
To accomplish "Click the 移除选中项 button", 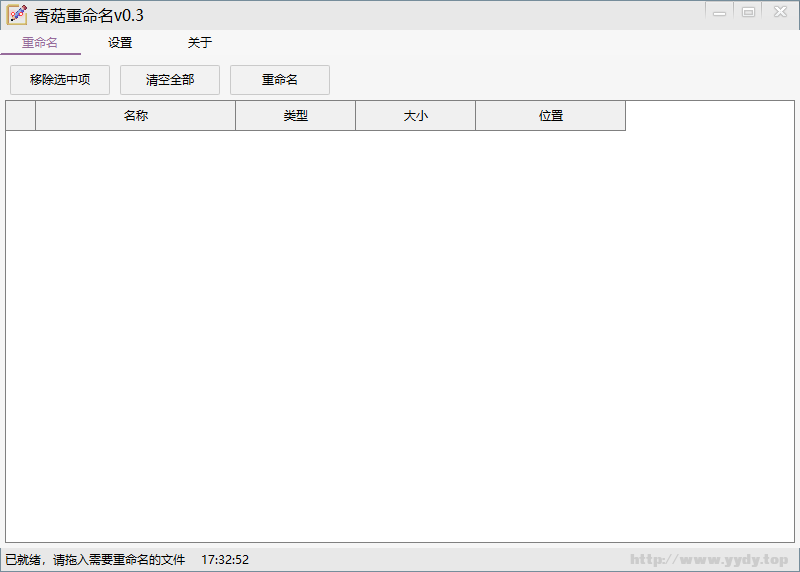I will coord(60,80).
